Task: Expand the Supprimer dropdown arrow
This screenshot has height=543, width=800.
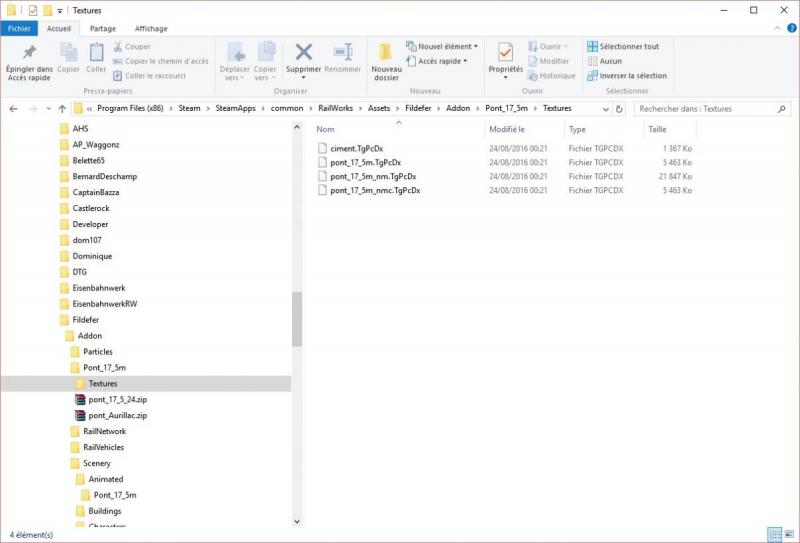Action: pyautogui.click(x=304, y=78)
